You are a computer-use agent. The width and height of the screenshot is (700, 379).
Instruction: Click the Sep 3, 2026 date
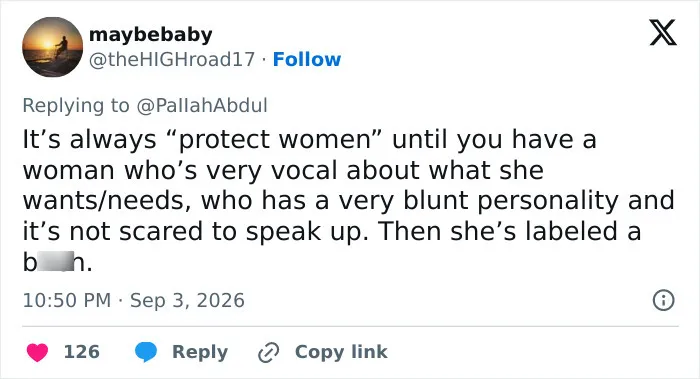point(187,300)
